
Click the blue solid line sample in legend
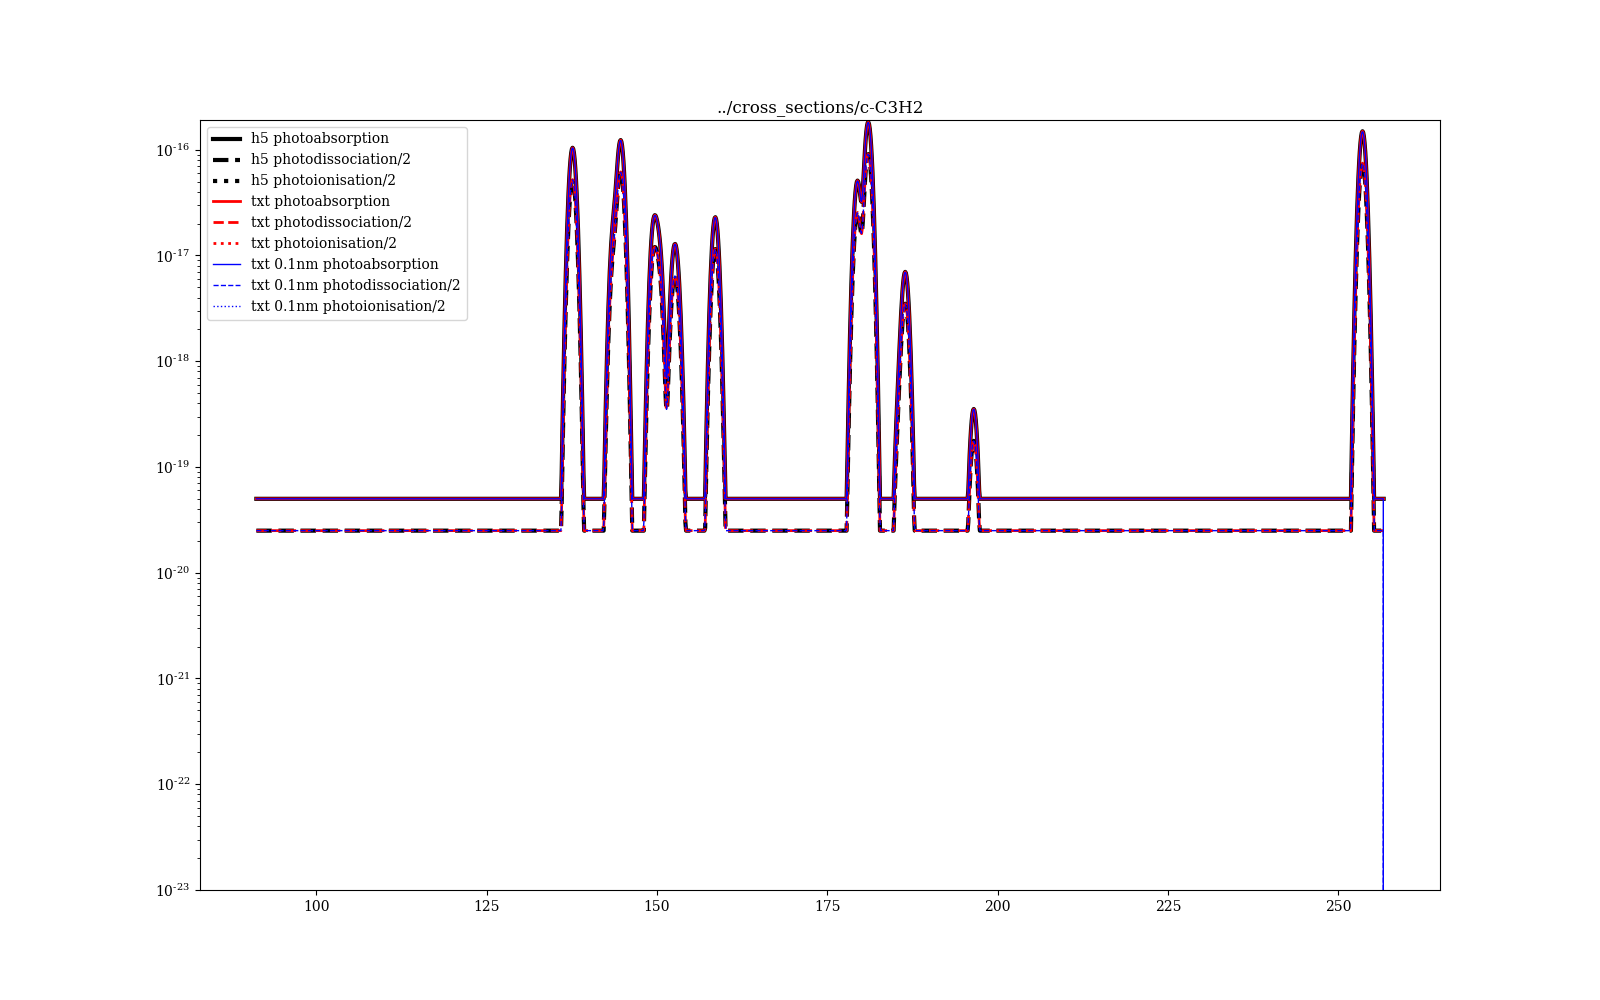[x=228, y=264]
